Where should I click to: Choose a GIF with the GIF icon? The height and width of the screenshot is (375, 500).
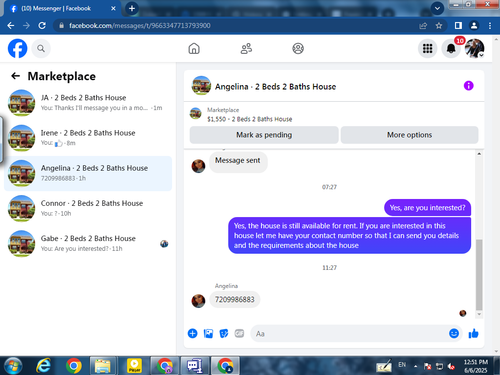click(x=239, y=333)
